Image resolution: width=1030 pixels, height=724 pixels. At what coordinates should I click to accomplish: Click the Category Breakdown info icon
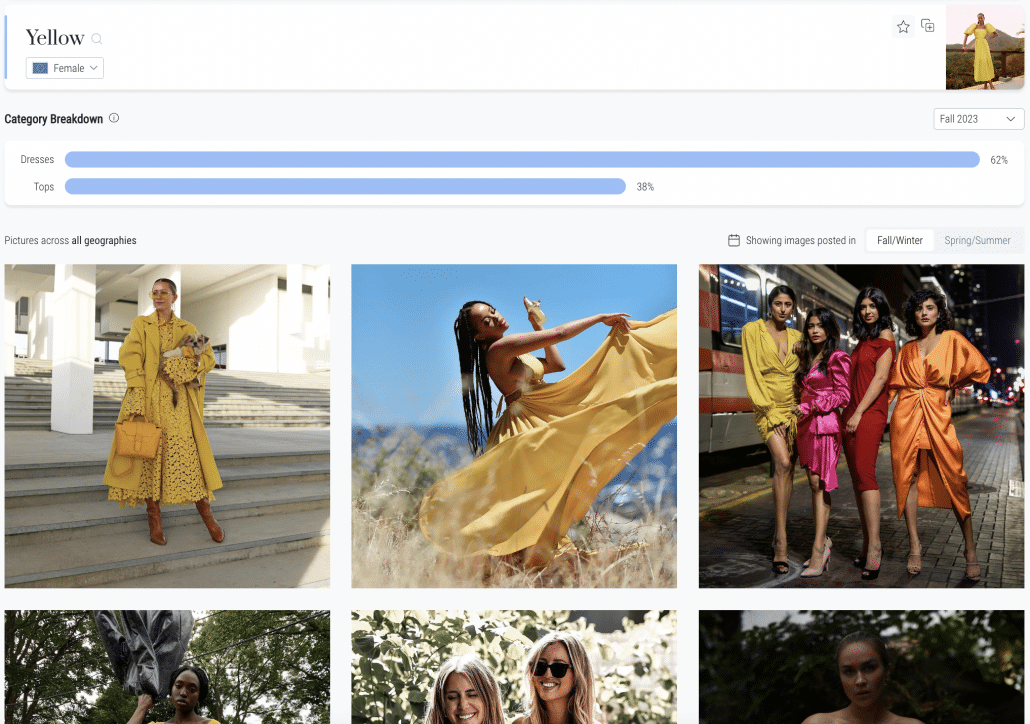(x=114, y=118)
